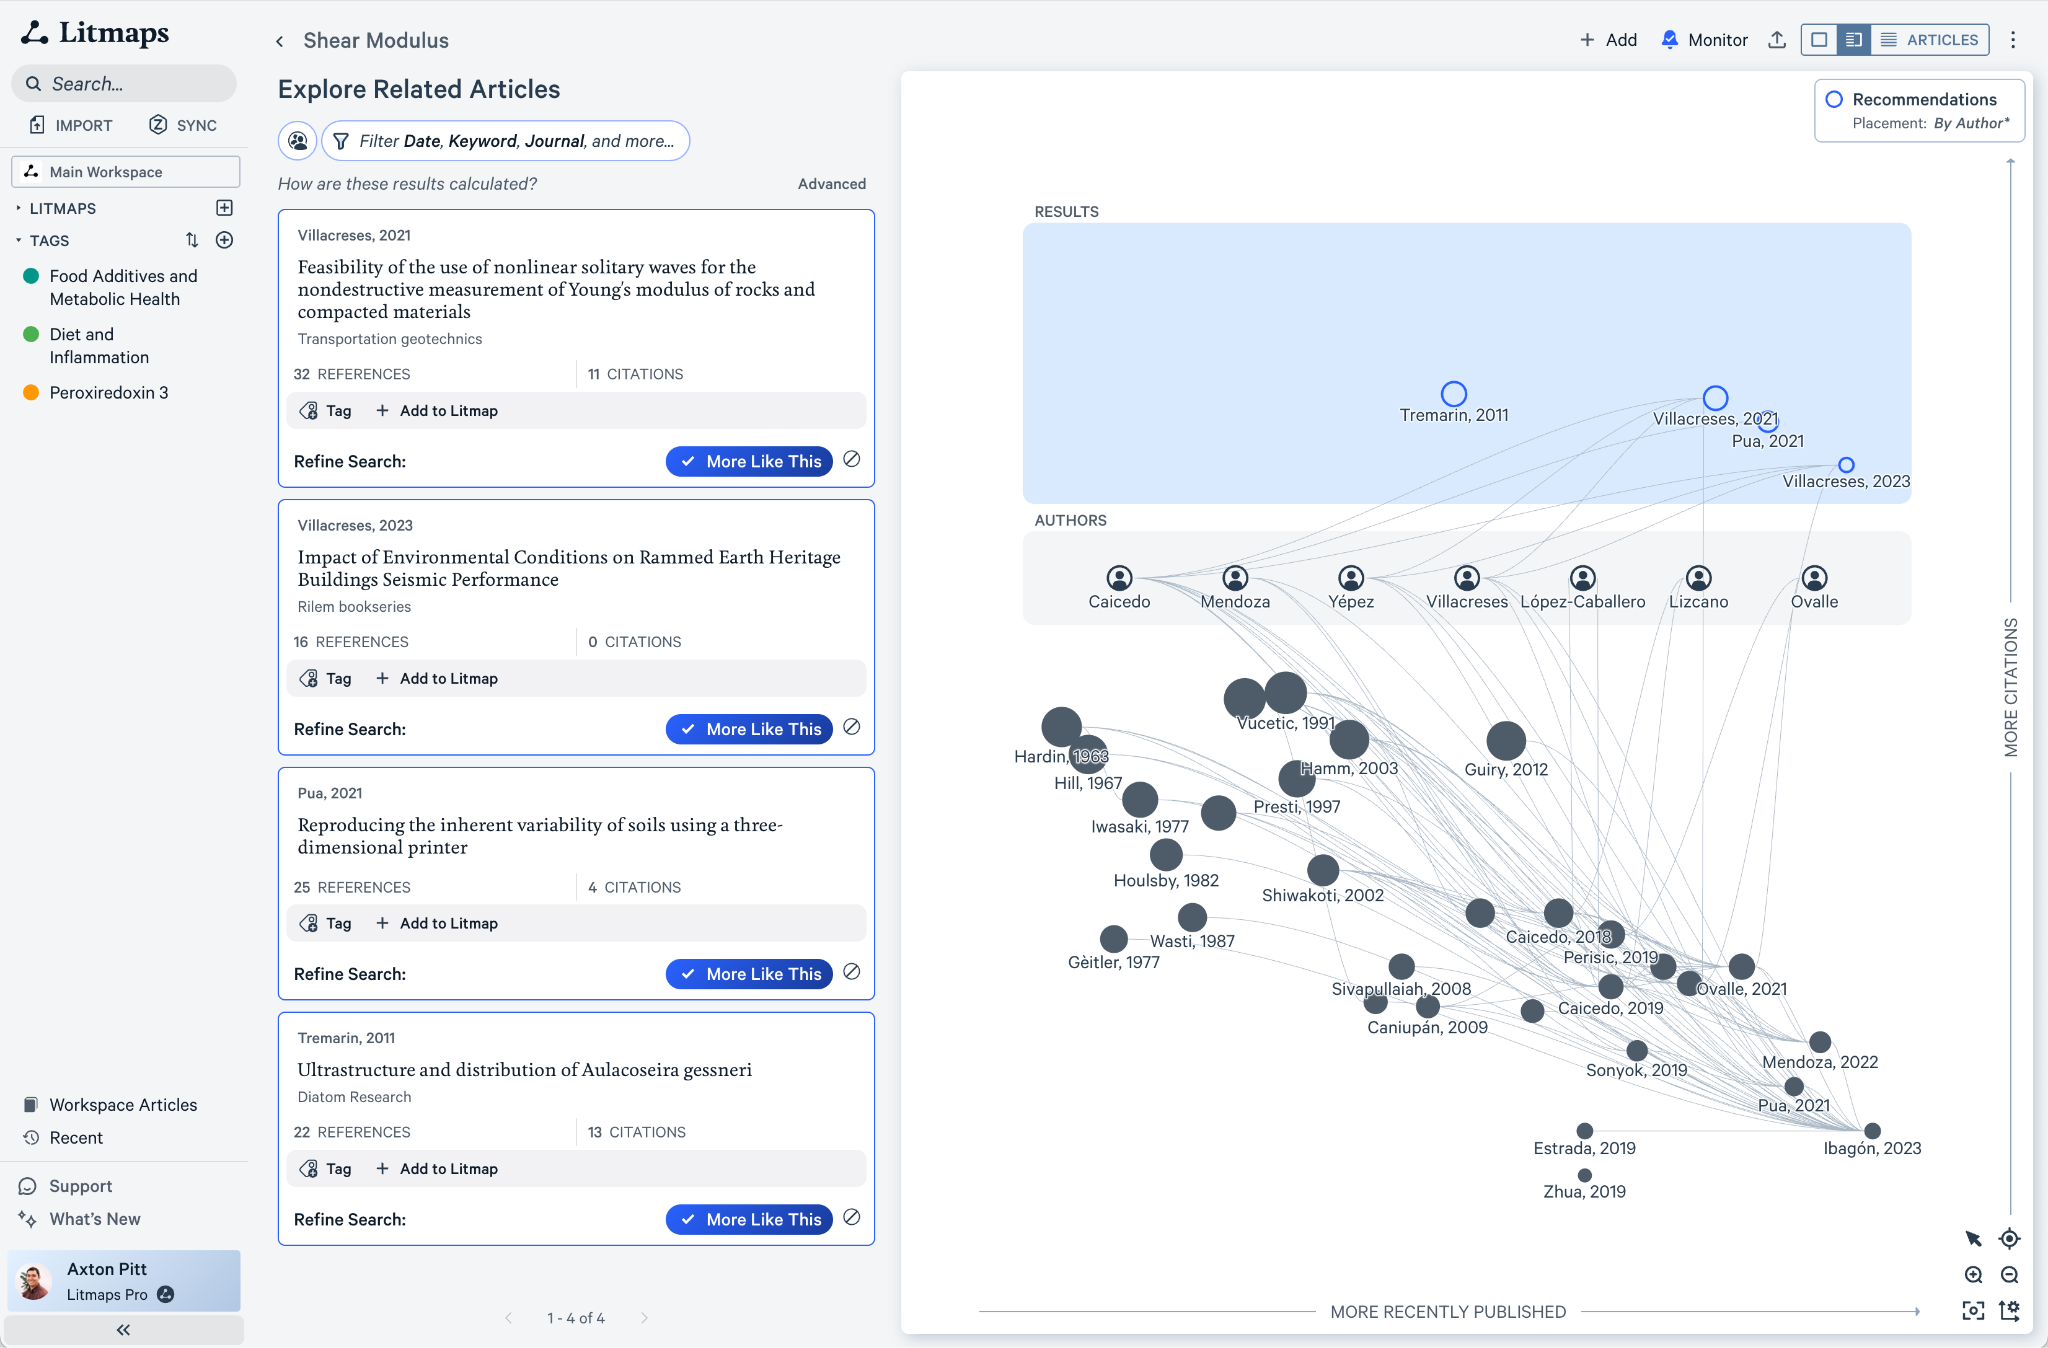Open the three-dot options menu
This screenshot has width=2048, height=1348.
[x=2013, y=40]
